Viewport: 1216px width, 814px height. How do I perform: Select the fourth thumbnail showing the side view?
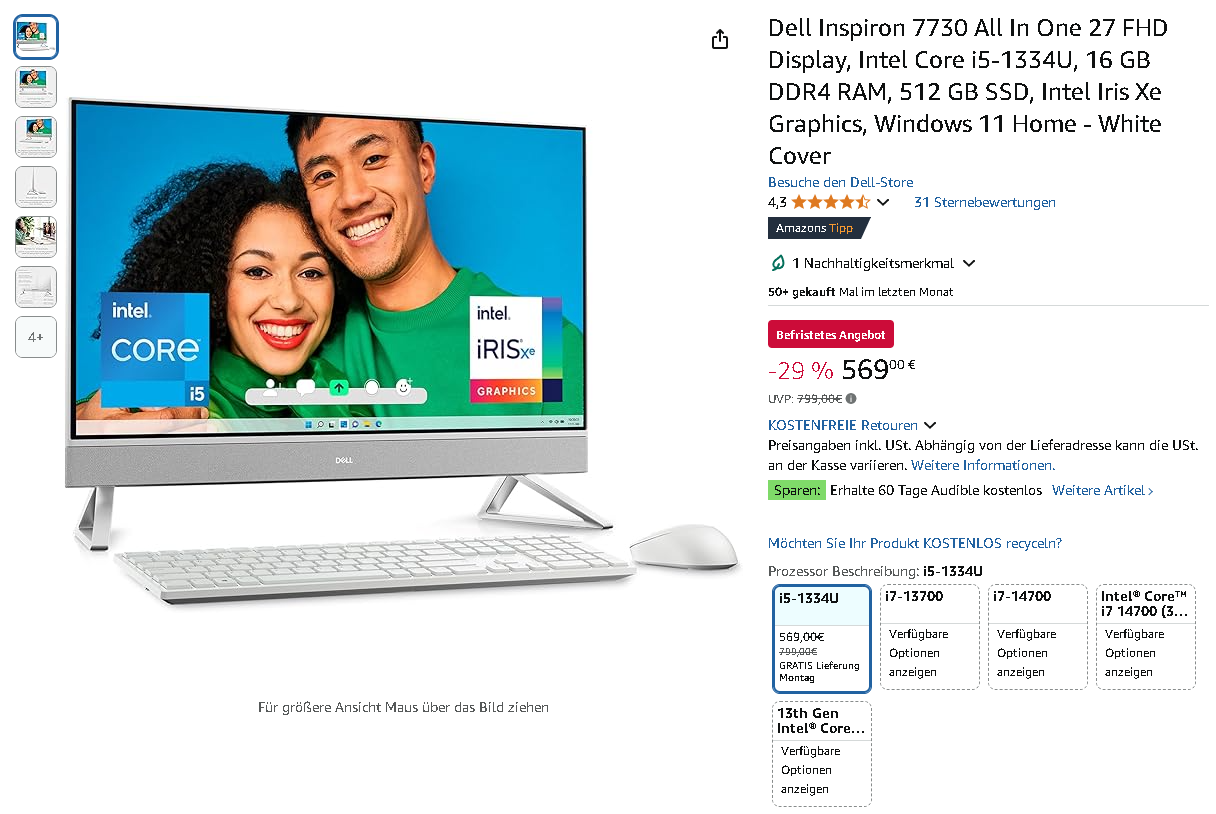tap(36, 187)
